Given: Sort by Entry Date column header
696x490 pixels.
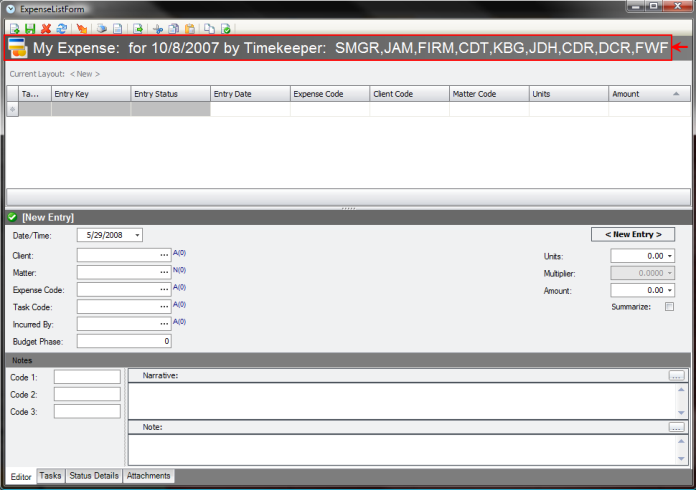Looking at the screenshot, I should click(250, 93).
